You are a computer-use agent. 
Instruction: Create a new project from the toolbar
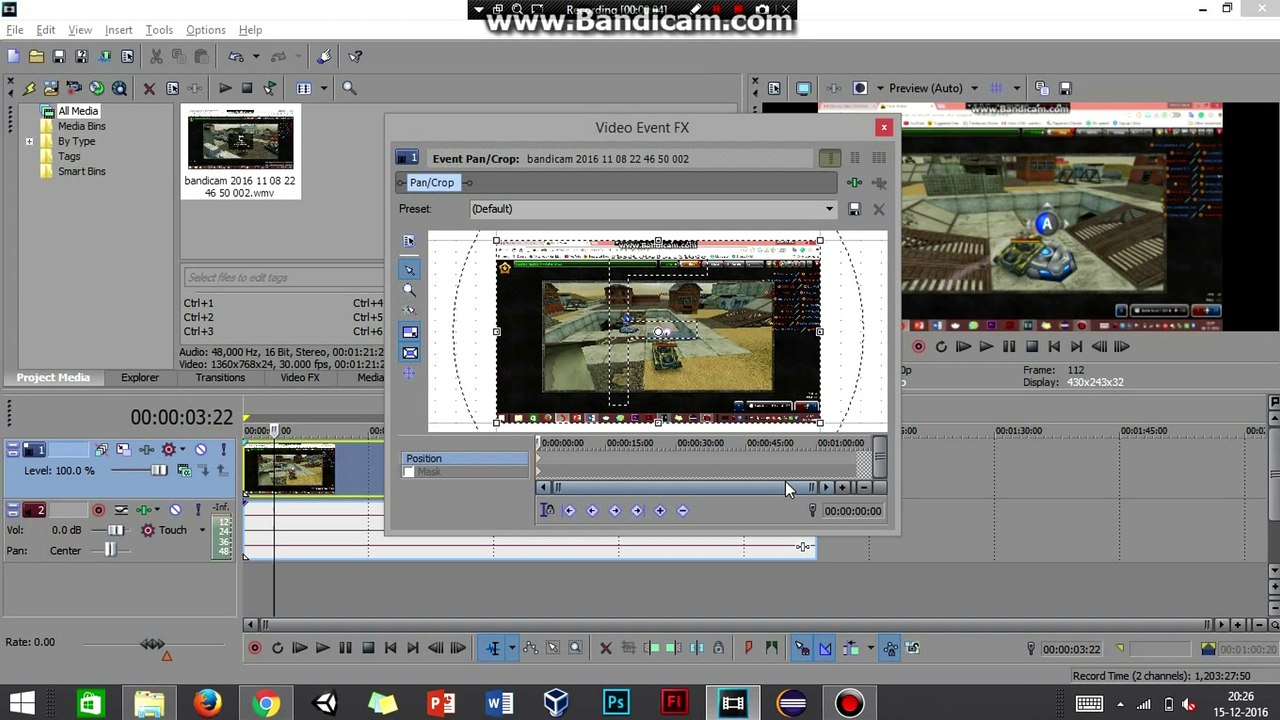coord(13,57)
